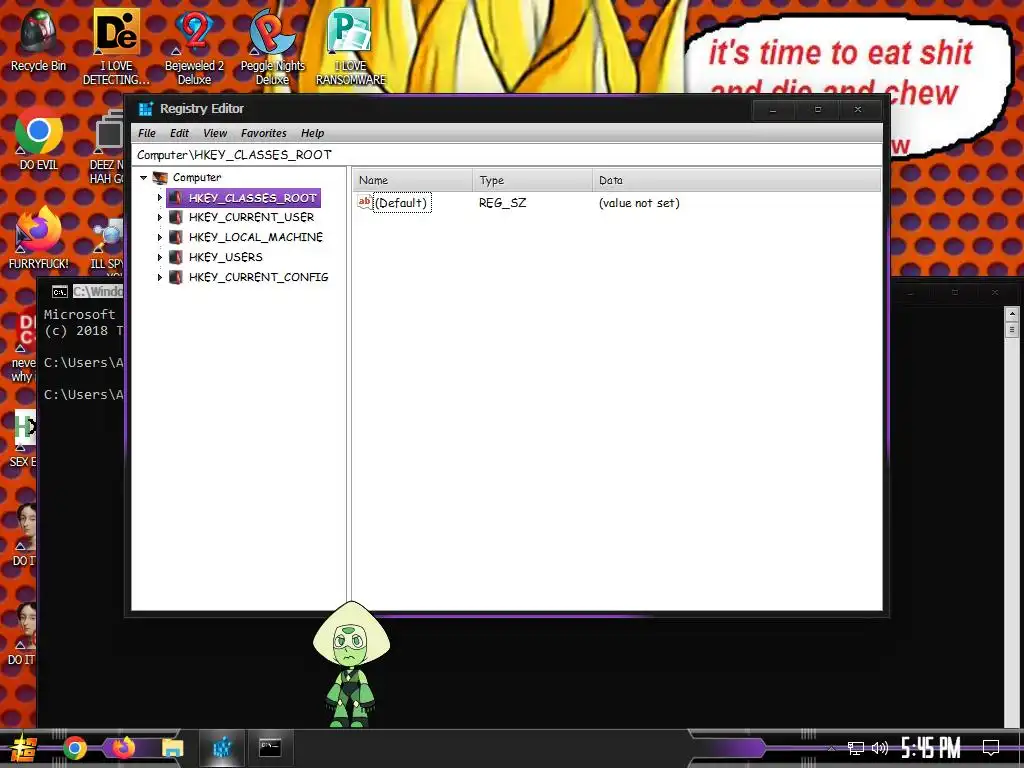The width and height of the screenshot is (1024, 768).
Task: Select HKEY_LOCAL_MACHINE in the tree
Action: (x=256, y=237)
